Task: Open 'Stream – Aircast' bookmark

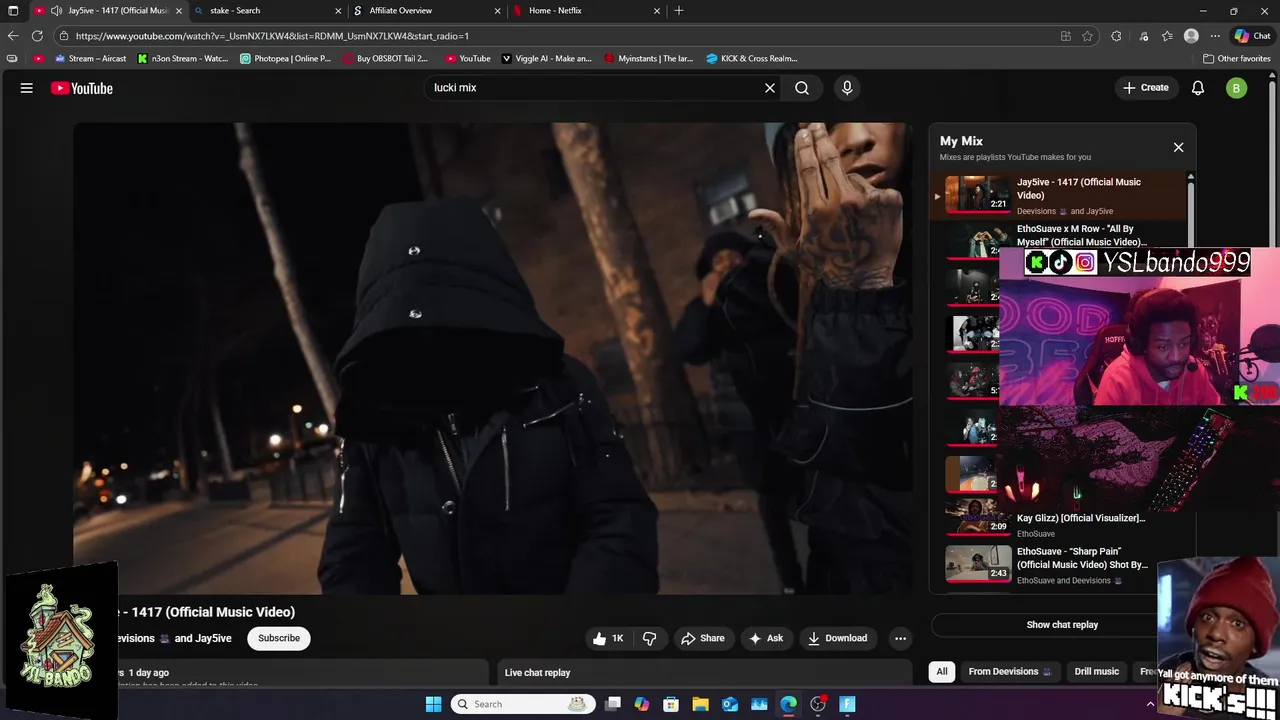Action: (89, 58)
